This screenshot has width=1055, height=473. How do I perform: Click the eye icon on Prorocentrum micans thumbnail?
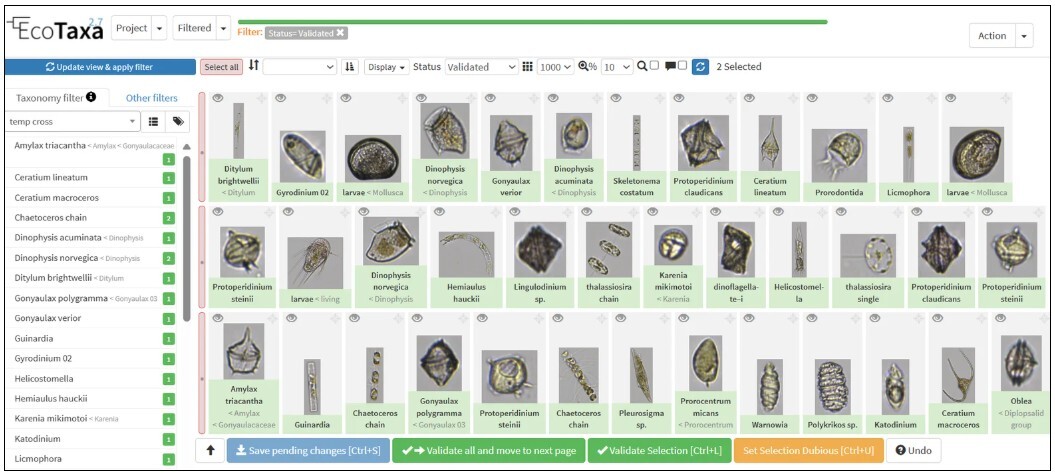pos(684,318)
